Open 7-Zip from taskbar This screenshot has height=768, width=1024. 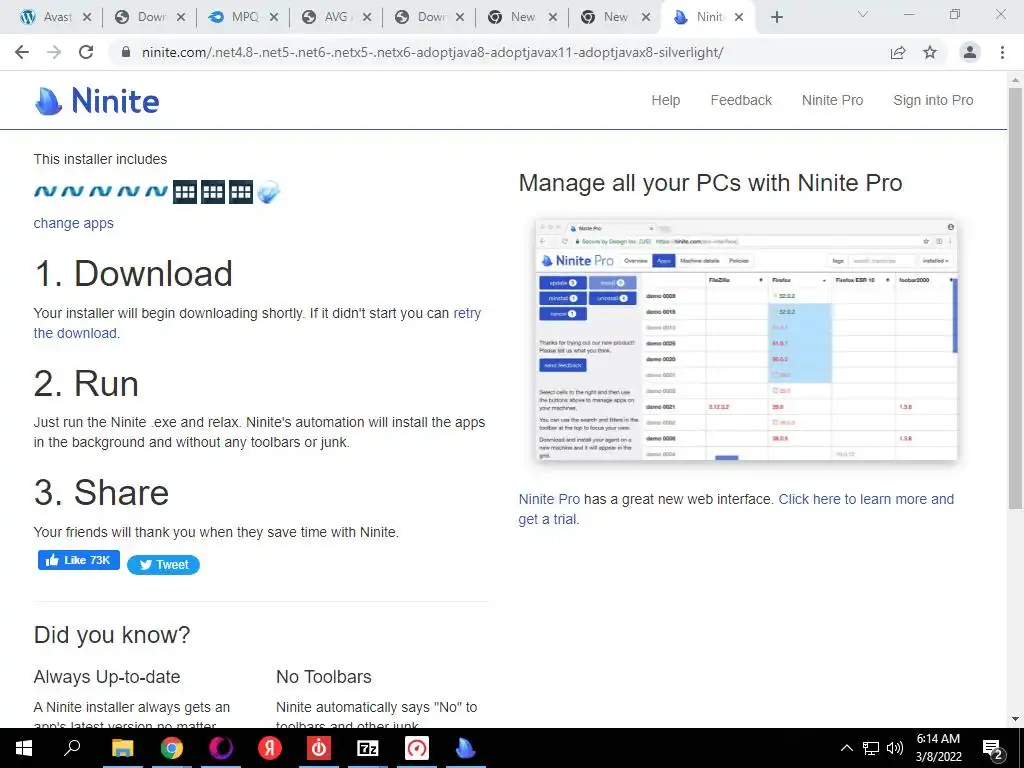coord(368,748)
